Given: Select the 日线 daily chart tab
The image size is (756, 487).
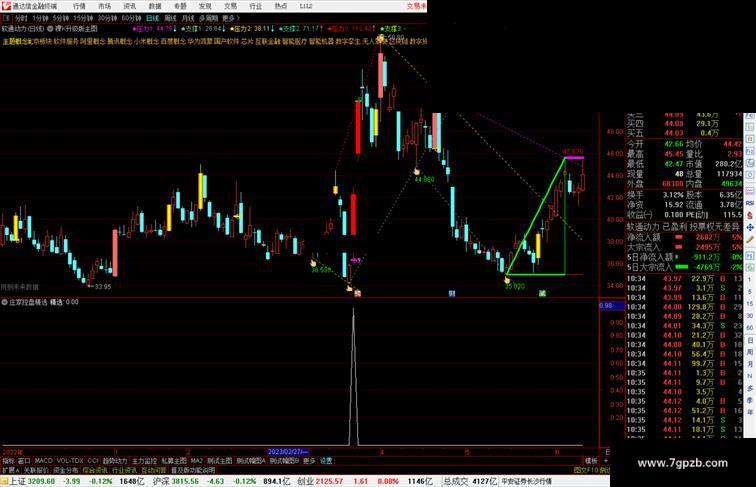Looking at the screenshot, I should coord(152,18).
